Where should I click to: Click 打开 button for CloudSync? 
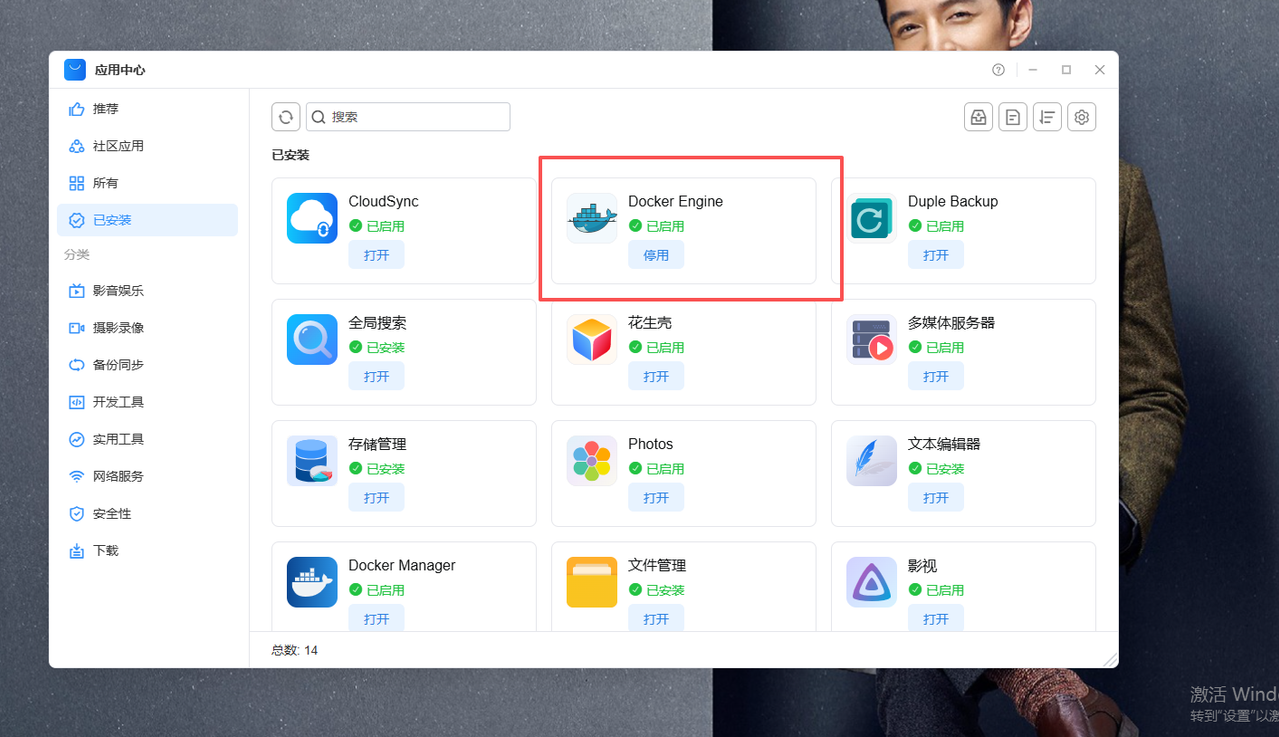click(377, 255)
